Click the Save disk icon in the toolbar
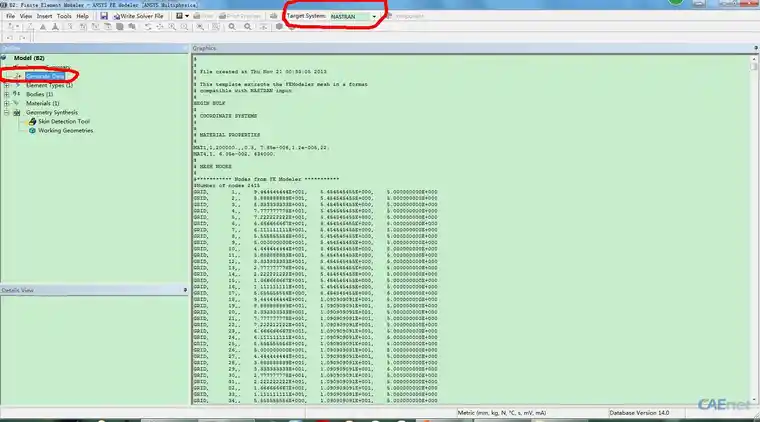The image size is (760, 422). pyautogui.click(x=104, y=16)
